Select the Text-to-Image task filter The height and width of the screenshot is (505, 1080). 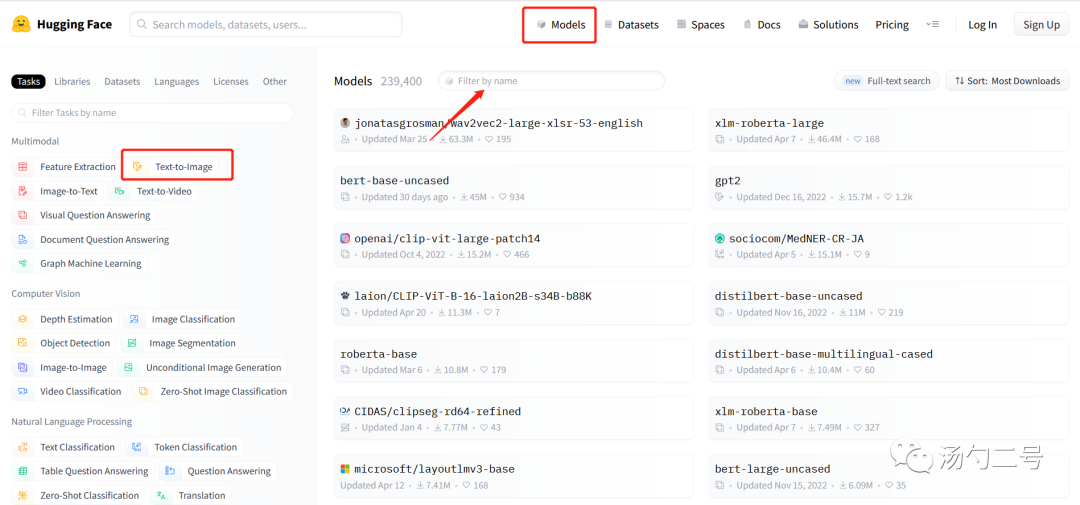(x=174, y=167)
